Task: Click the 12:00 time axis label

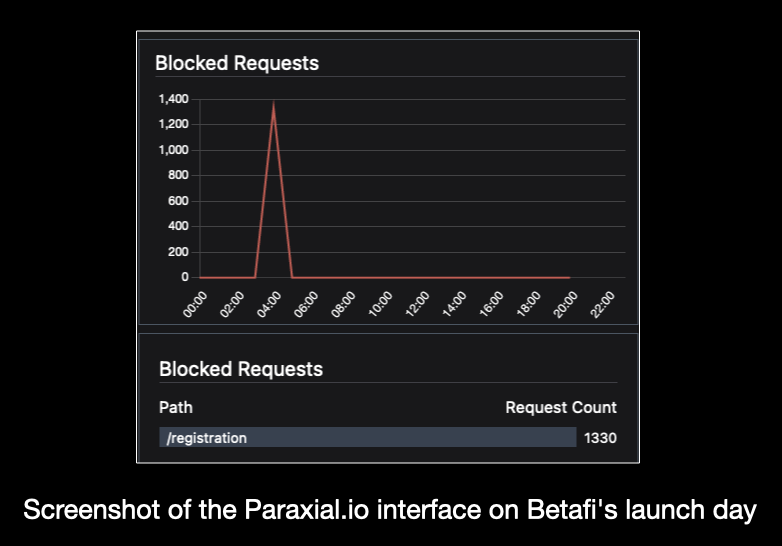Action: pyautogui.click(x=417, y=304)
